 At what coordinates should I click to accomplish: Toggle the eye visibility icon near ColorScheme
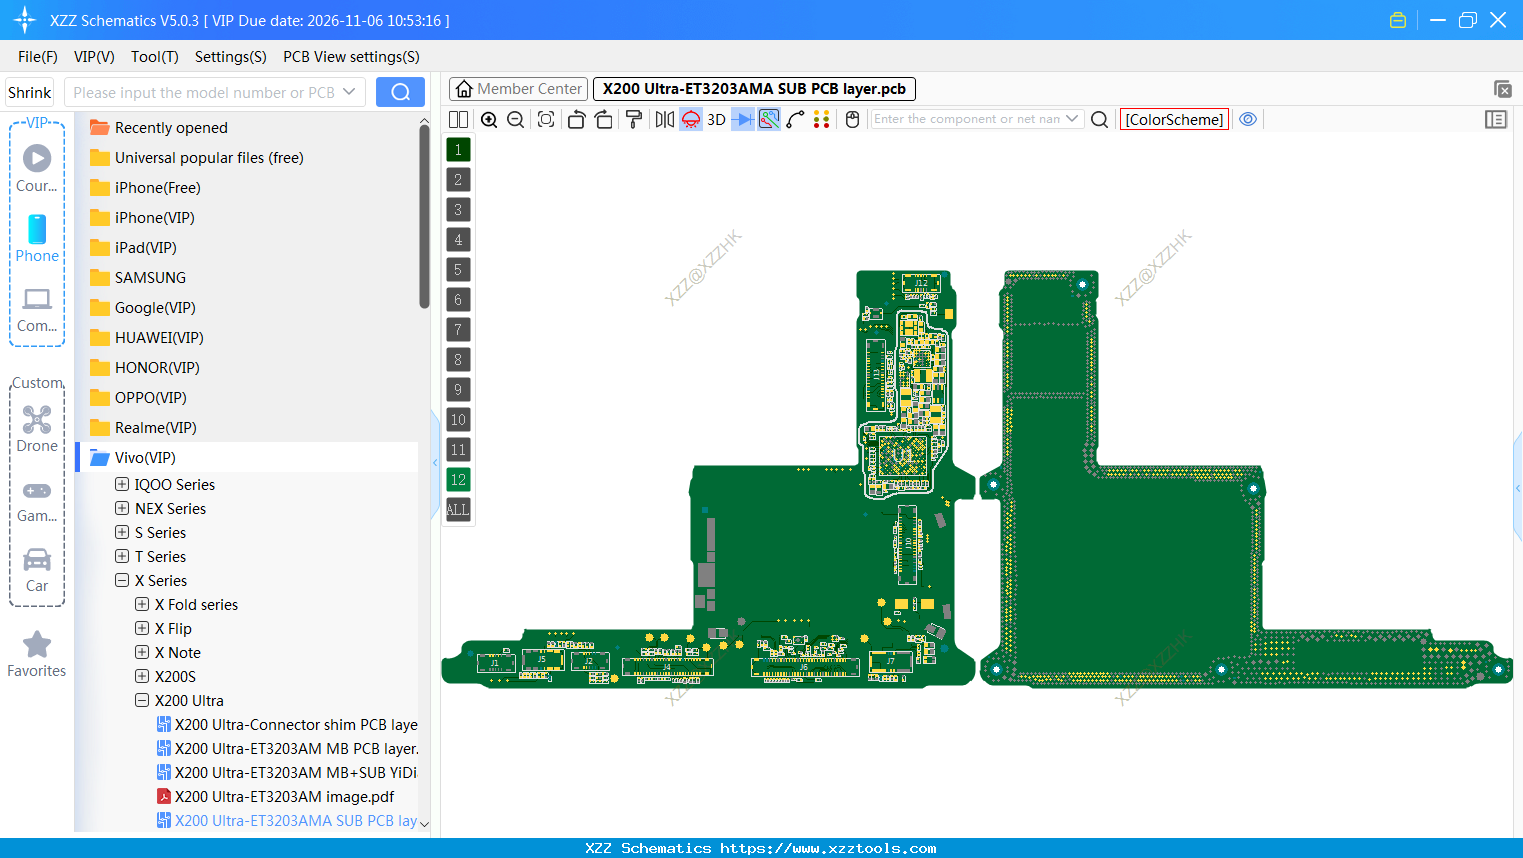[x=1247, y=119]
